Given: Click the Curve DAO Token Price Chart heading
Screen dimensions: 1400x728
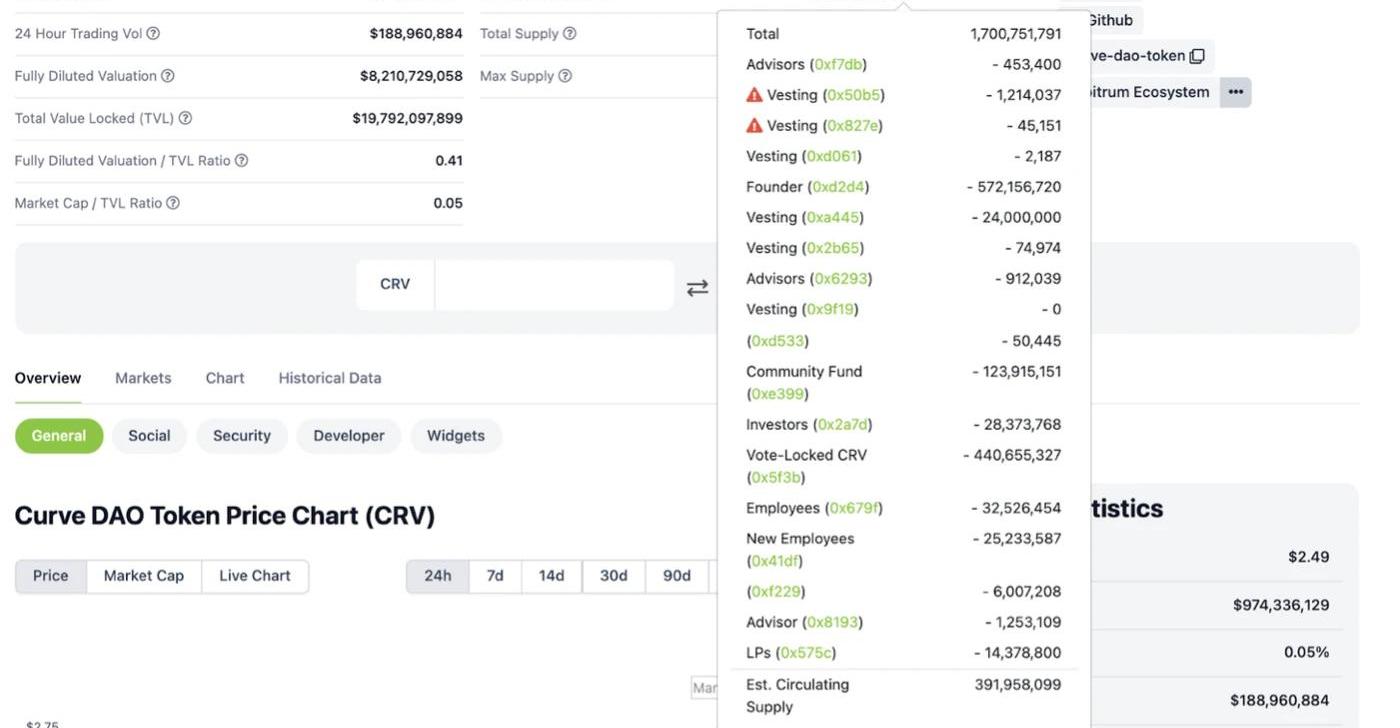Looking at the screenshot, I should (225, 516).
